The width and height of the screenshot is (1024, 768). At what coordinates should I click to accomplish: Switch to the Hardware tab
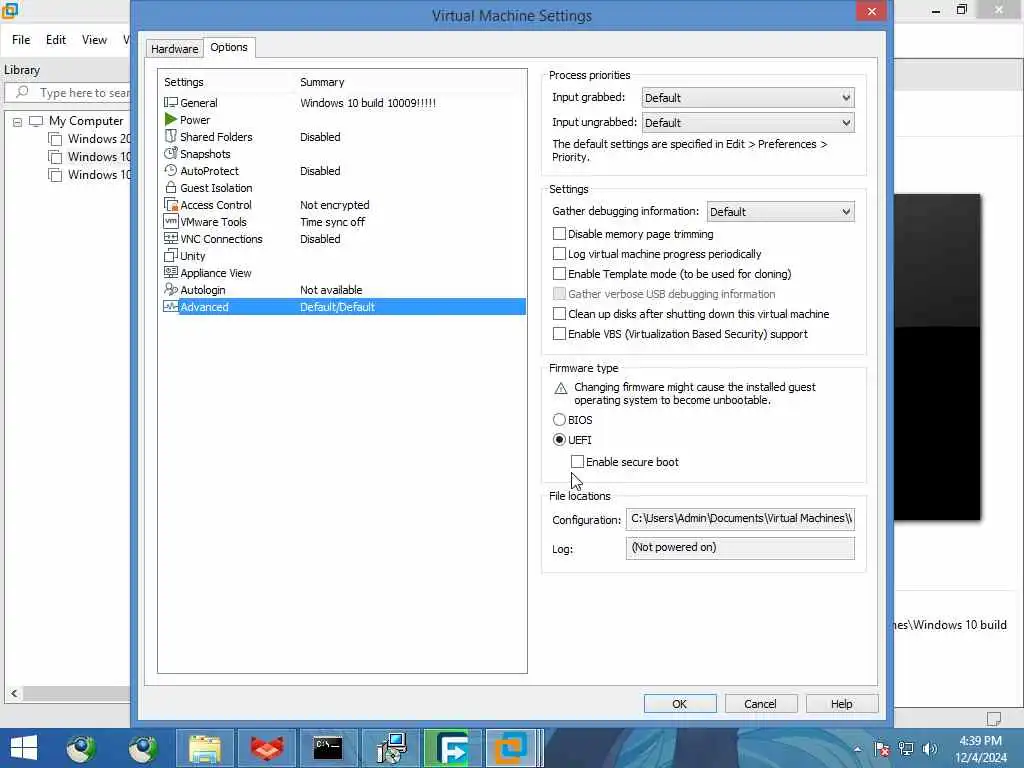coord(174,49)
